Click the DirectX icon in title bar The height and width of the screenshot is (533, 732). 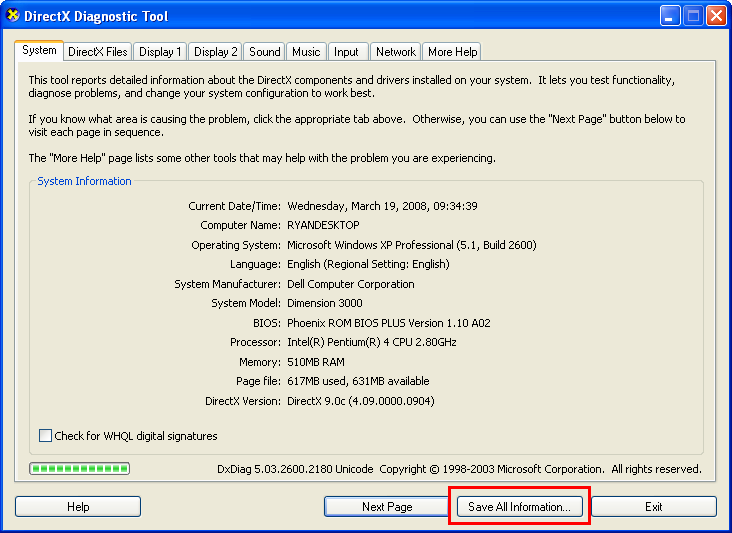pyautogui.click(x=13, y=15)
